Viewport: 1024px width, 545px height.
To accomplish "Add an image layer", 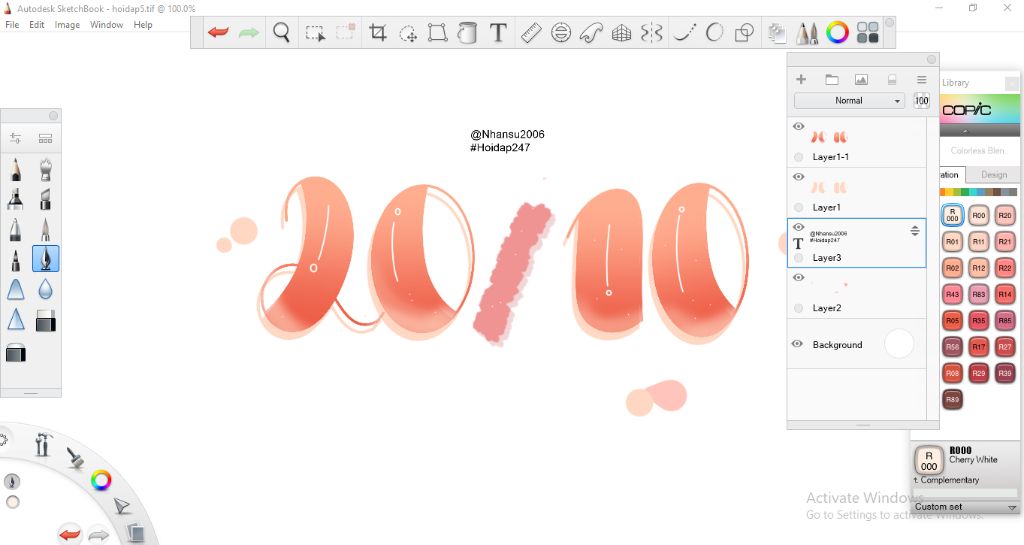I will point(861,80).
